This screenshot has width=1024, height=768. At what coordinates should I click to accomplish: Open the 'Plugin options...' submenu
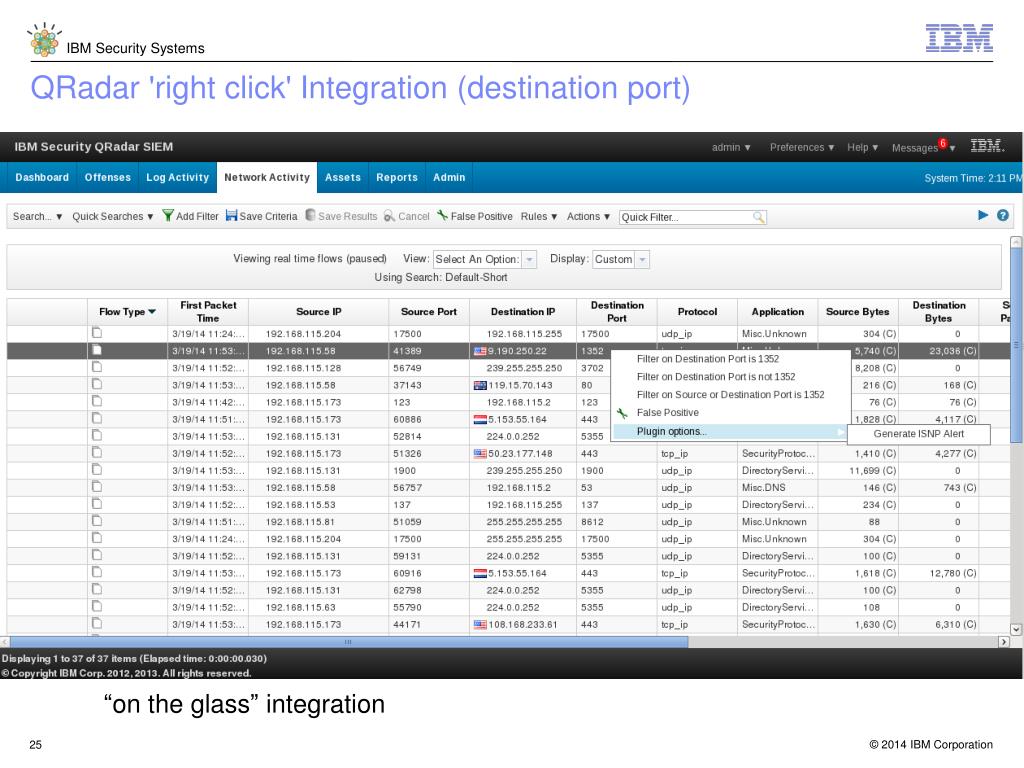tap(729, 432)
